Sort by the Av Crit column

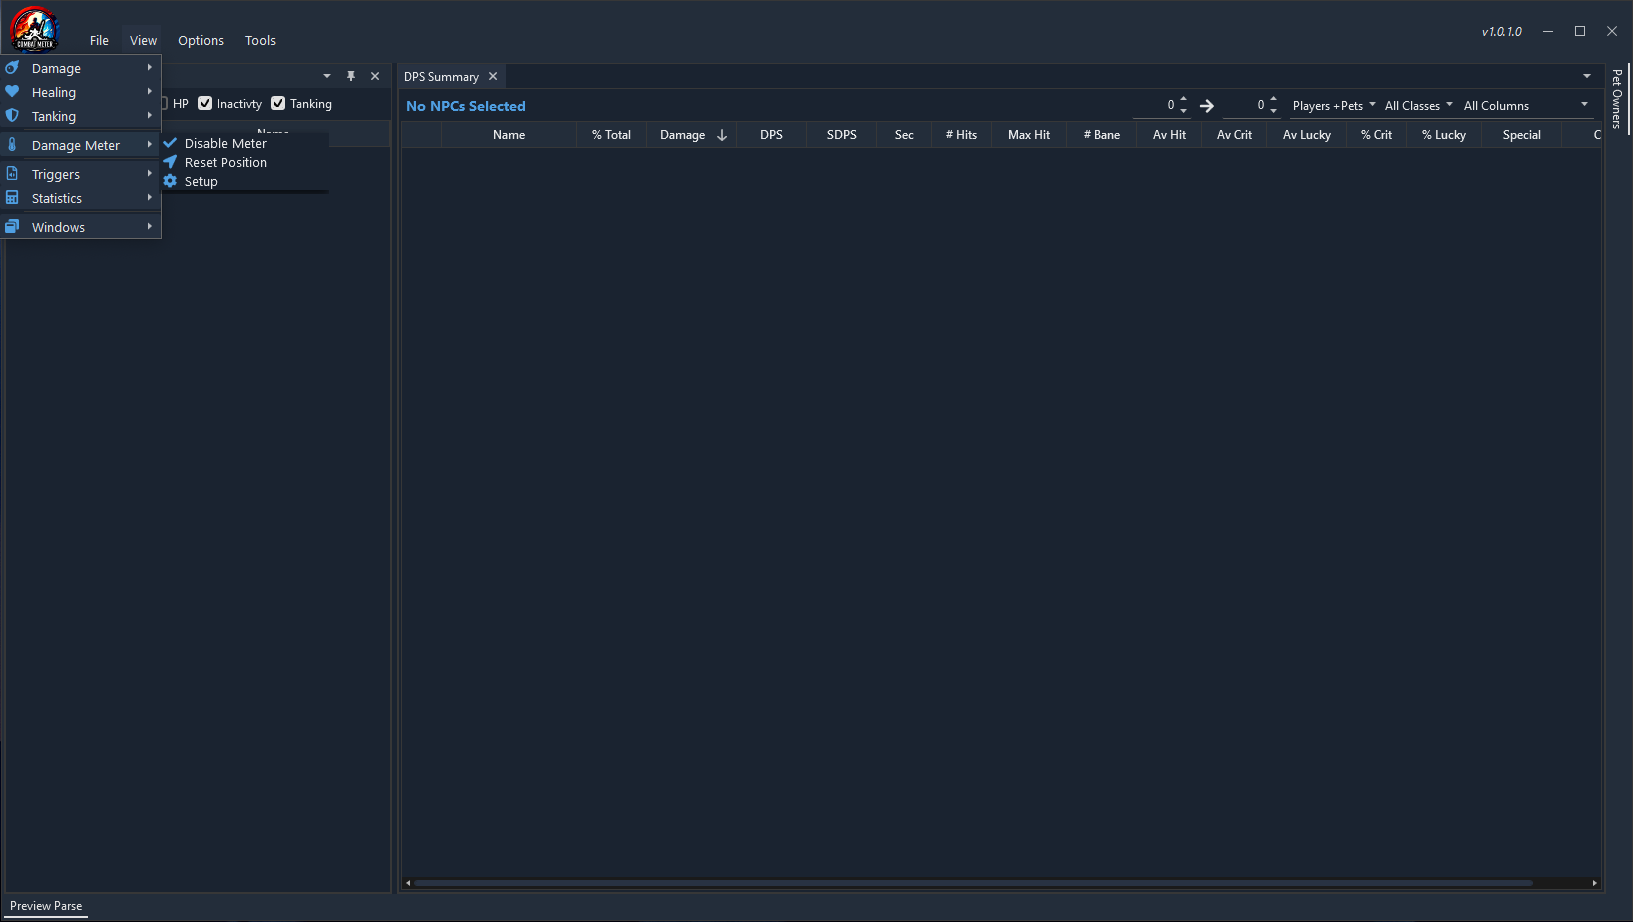1234,135
